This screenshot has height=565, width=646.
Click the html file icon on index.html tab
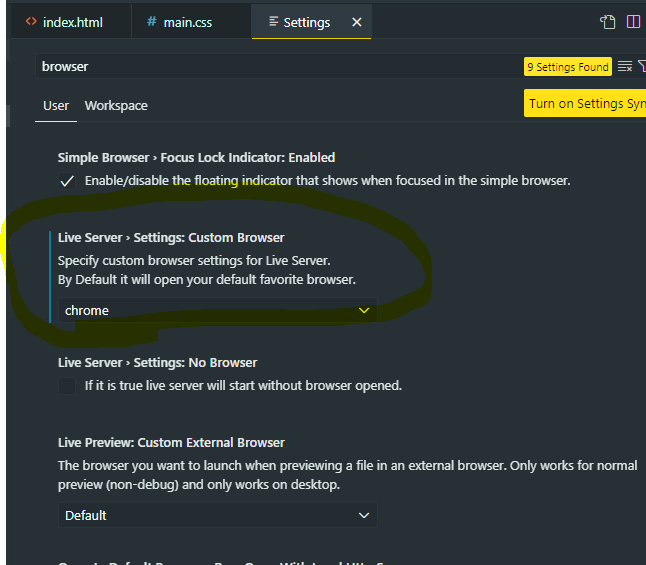tap(31, 21)
